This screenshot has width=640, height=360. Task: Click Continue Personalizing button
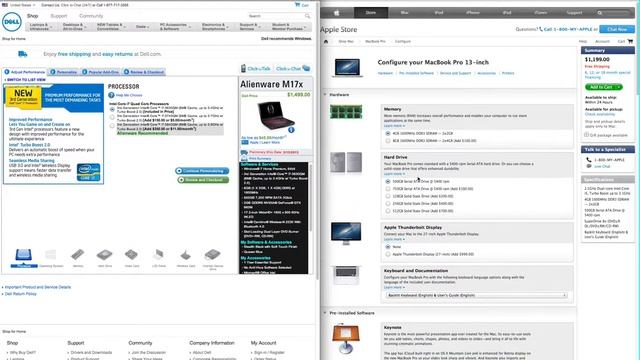(202, 171)
